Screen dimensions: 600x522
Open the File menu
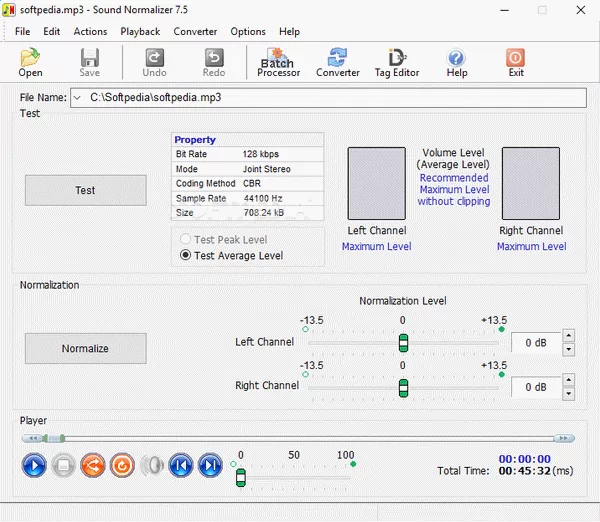pyautogui.click(x=23, y=31)
